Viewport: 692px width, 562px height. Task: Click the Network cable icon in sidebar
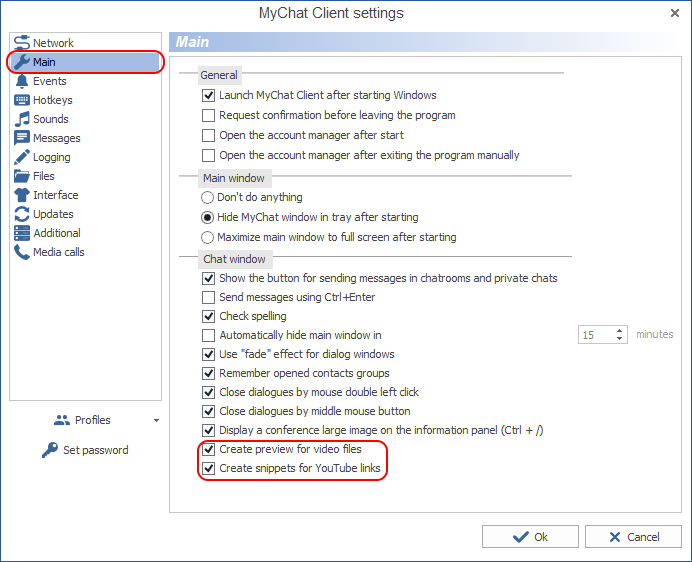22,43
